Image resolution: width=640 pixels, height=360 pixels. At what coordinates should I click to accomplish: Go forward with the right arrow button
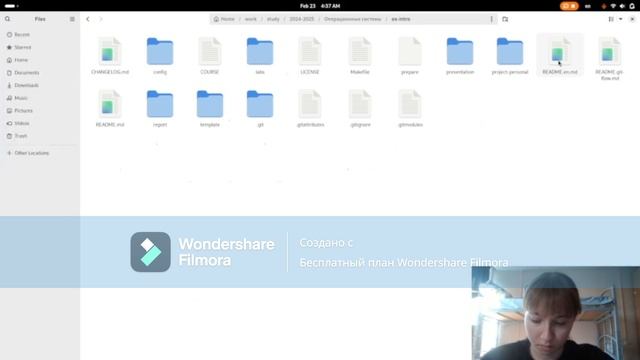click(x=101, y=19)
